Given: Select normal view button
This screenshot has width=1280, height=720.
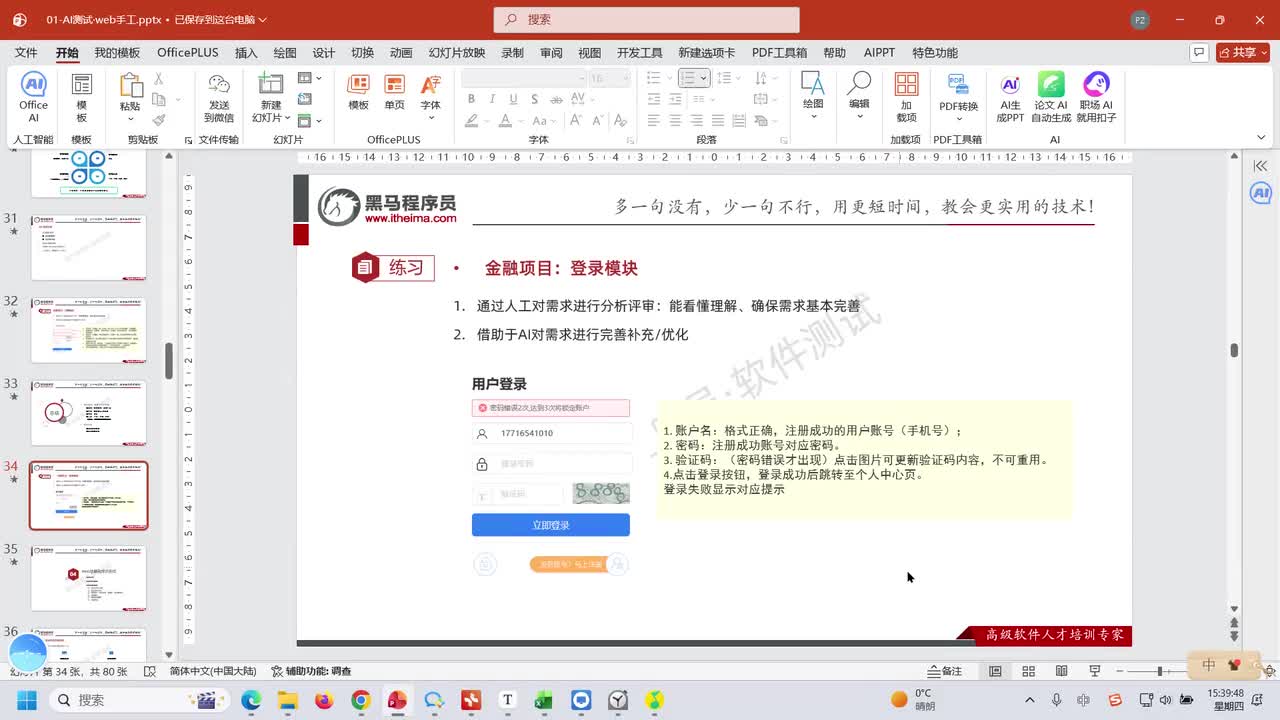Looking at the screenshot, I should [995, 671].
